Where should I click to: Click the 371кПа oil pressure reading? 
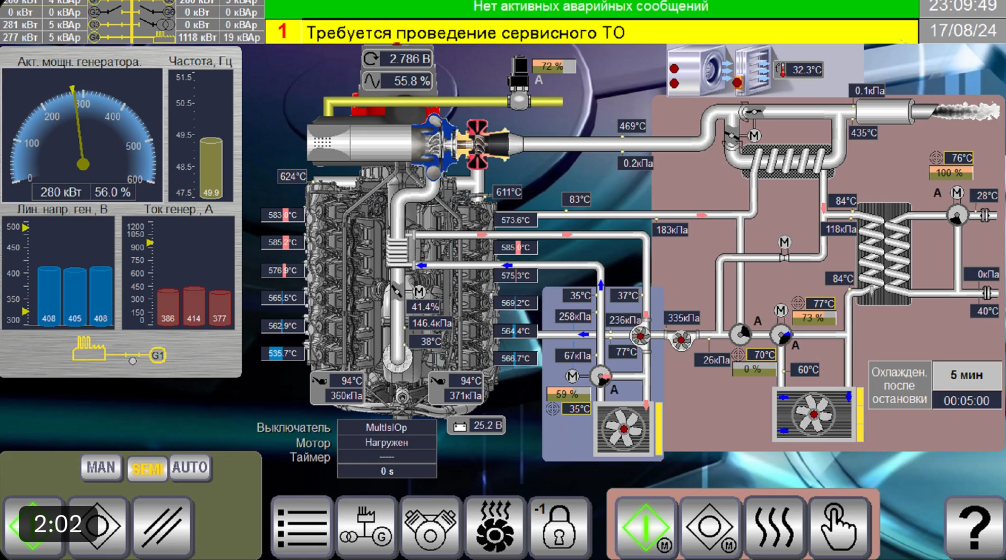tap(465, 396)
